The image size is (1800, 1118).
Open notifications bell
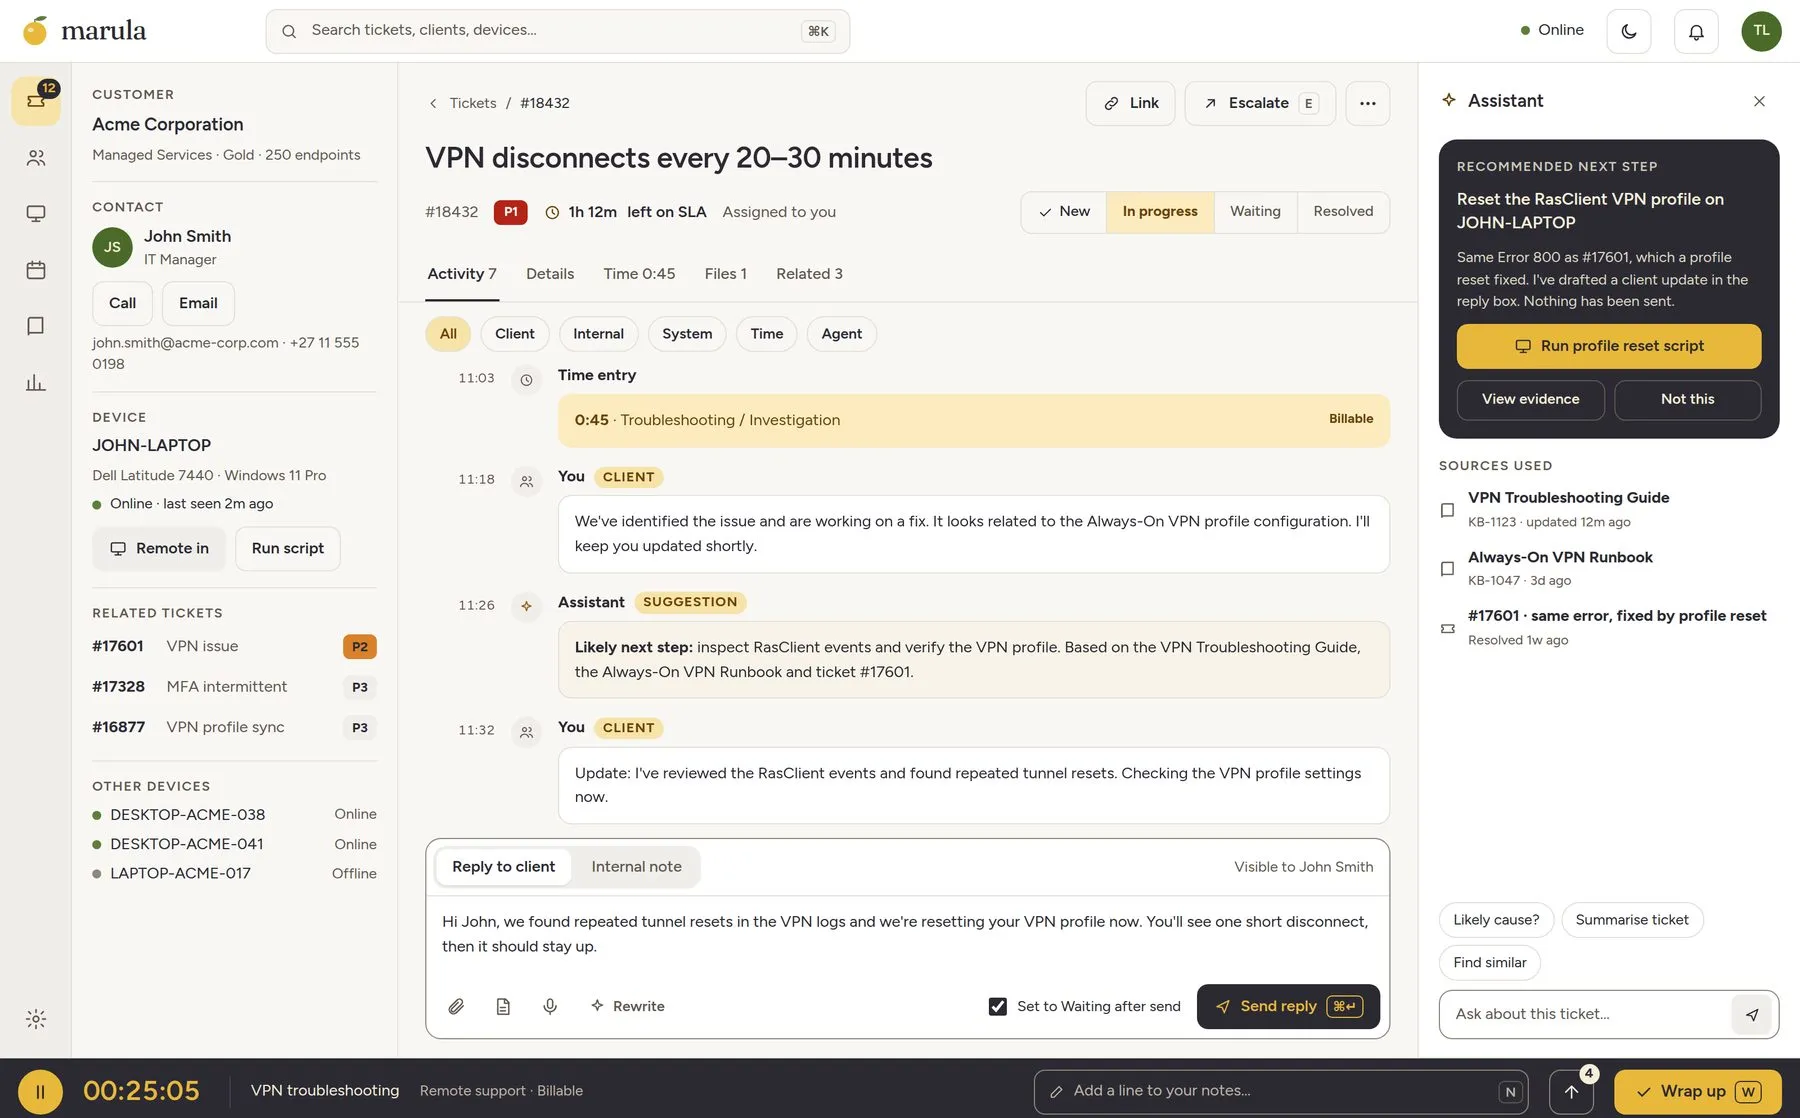[1696, 31]
